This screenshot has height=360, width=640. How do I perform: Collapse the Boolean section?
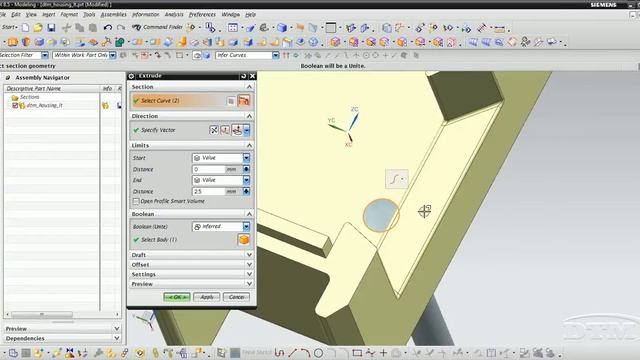click(249, 214)
